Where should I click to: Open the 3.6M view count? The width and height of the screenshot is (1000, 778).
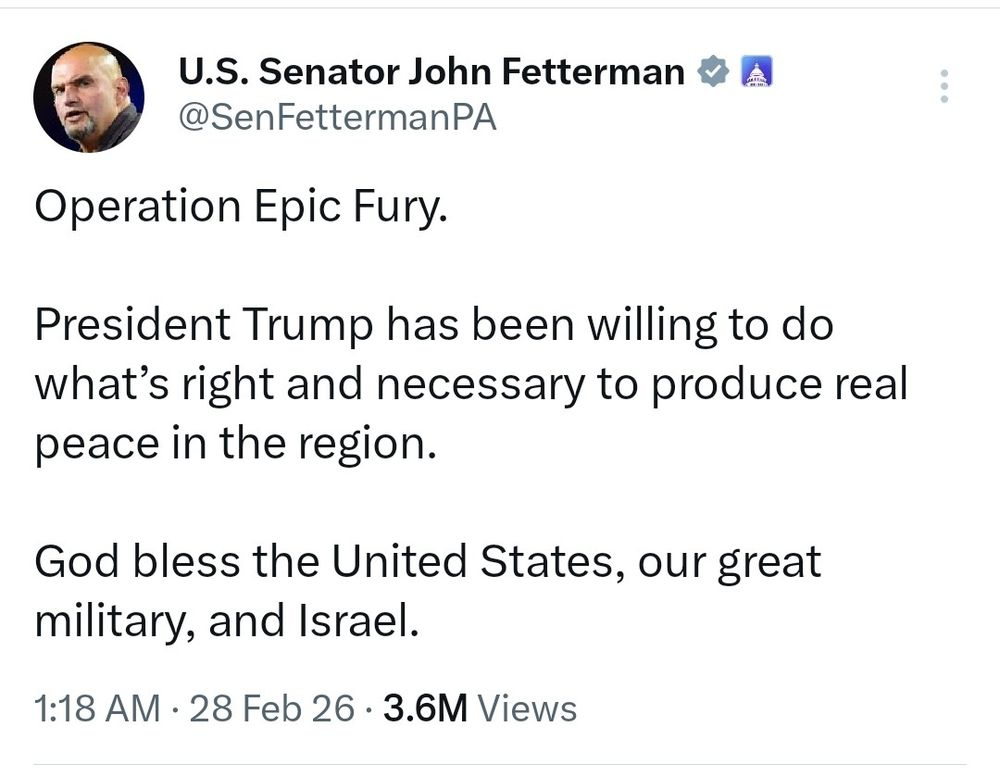(x=425, y=708)
